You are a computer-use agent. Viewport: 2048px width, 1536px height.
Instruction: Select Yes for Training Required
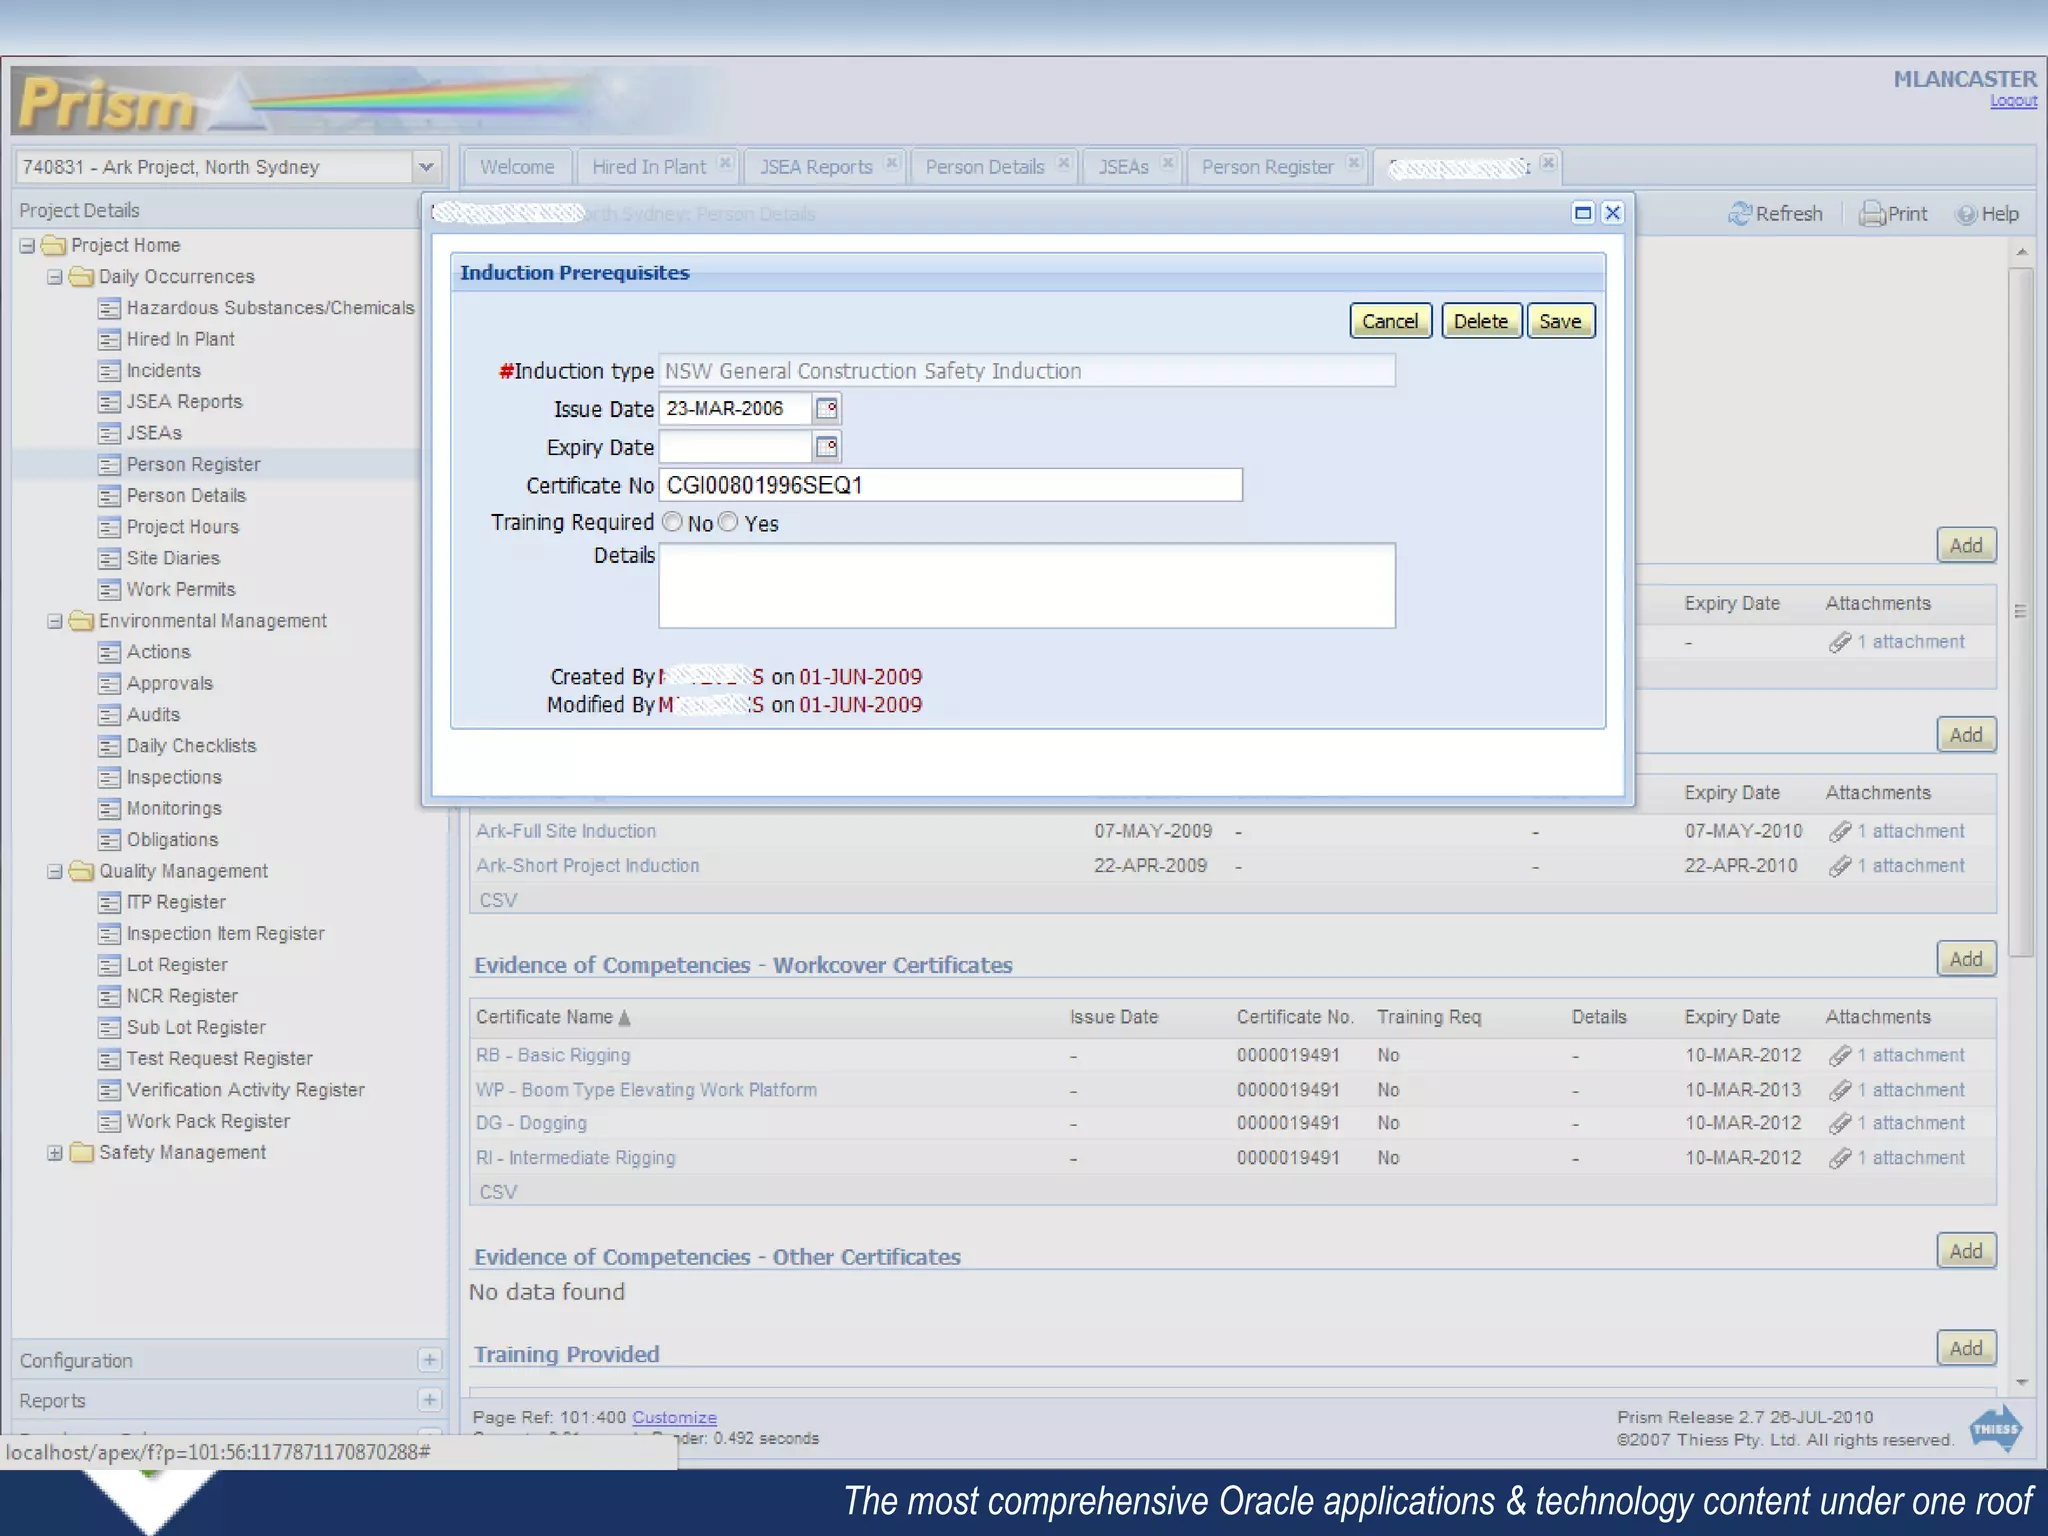coord(728,522)
